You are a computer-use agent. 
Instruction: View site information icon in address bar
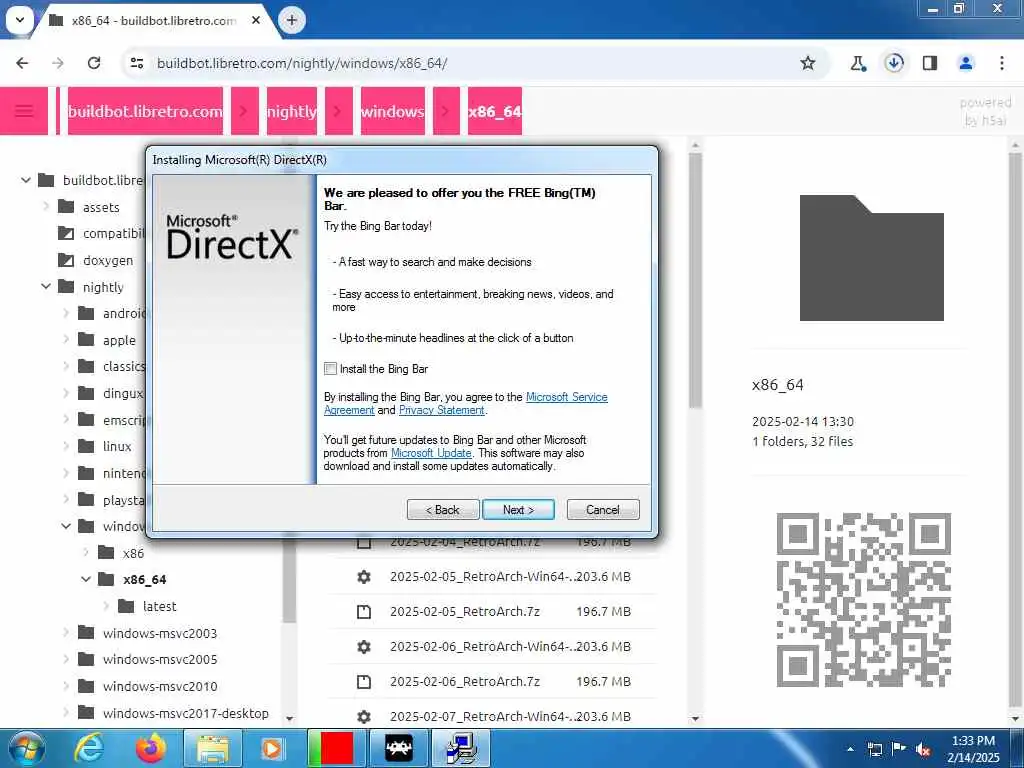(136, 63)
